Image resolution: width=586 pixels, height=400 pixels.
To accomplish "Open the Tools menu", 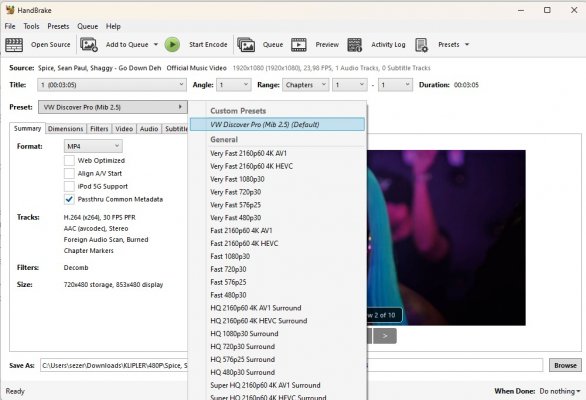I will pyautogui.click(x=31, y=26).
